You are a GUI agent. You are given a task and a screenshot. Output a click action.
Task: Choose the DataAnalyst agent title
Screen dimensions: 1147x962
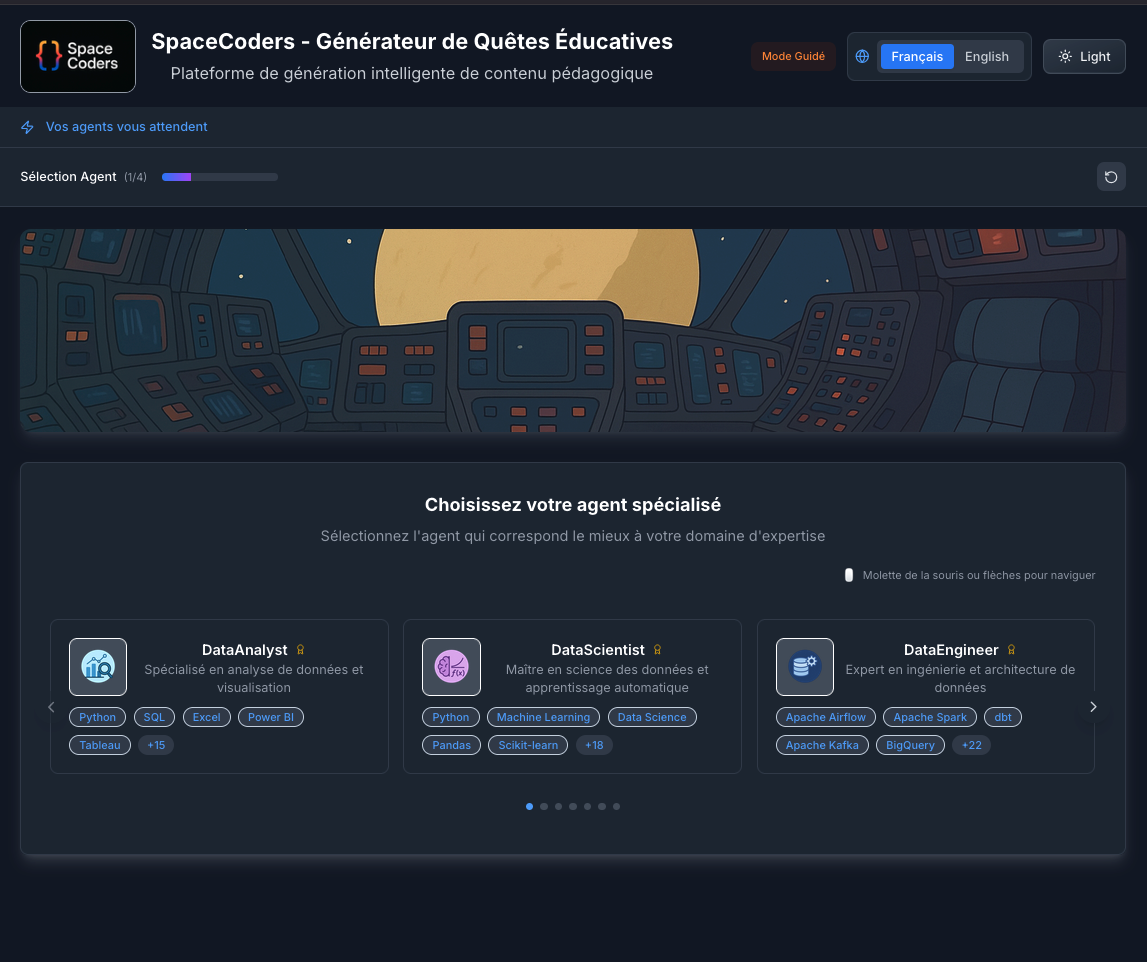pyautogui.click(x=244, y=650)
